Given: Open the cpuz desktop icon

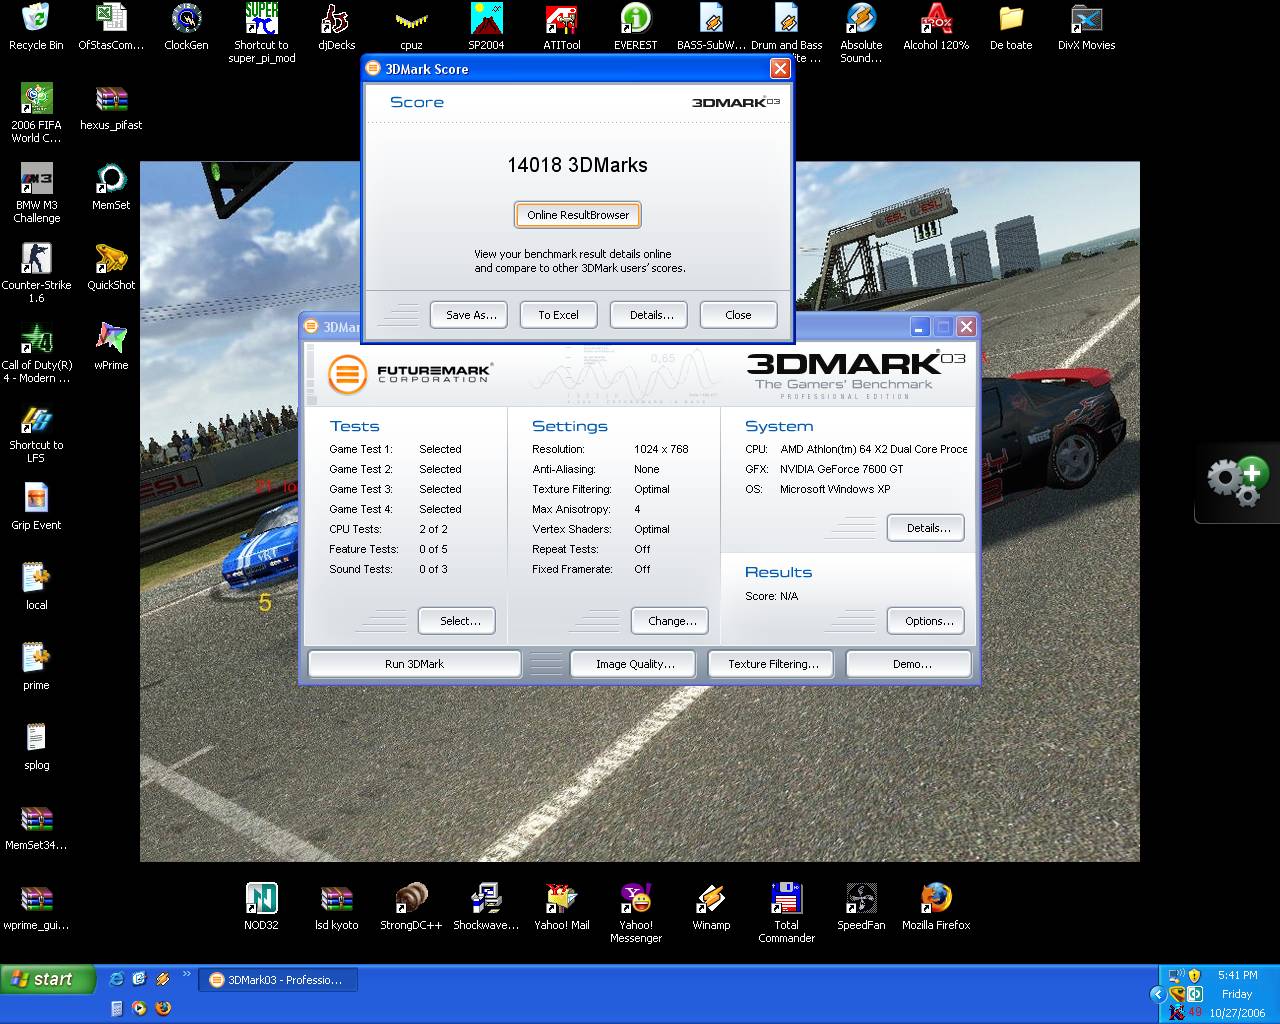Looking at the screenshot, I should 411,27.
